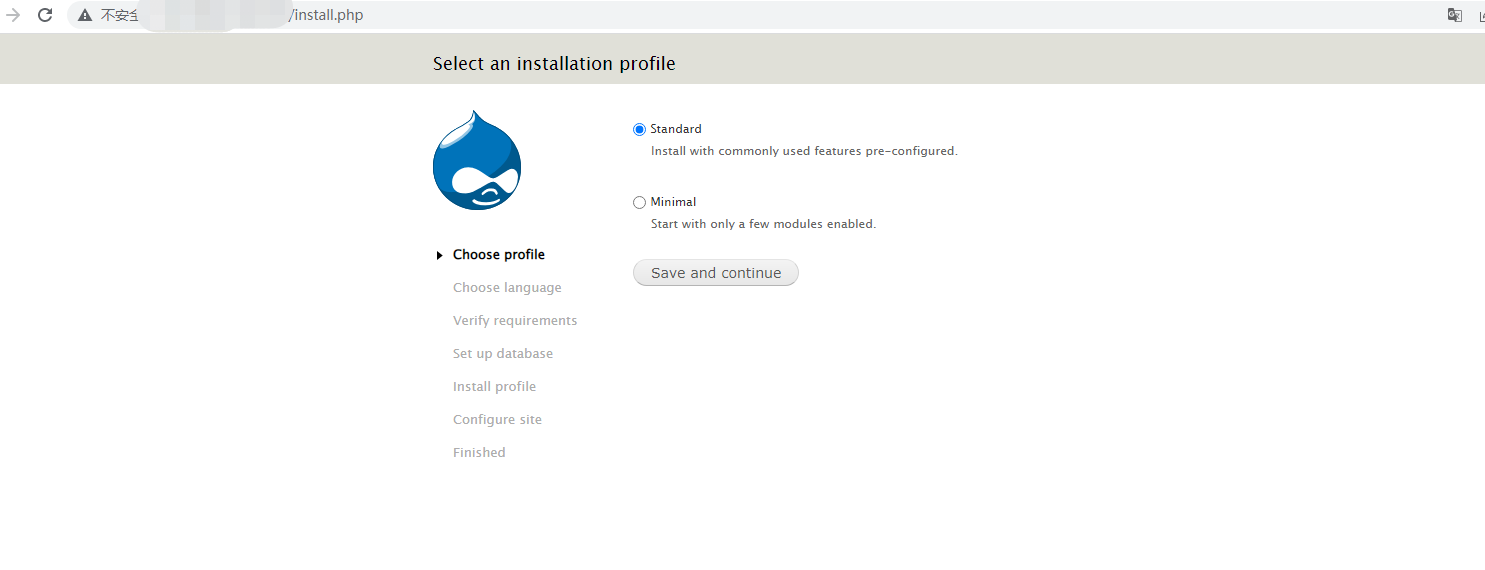Viewport: 1485px width, 570px height.
Task: Open the Google Translate icon
Action: [x=1455, y=15]
